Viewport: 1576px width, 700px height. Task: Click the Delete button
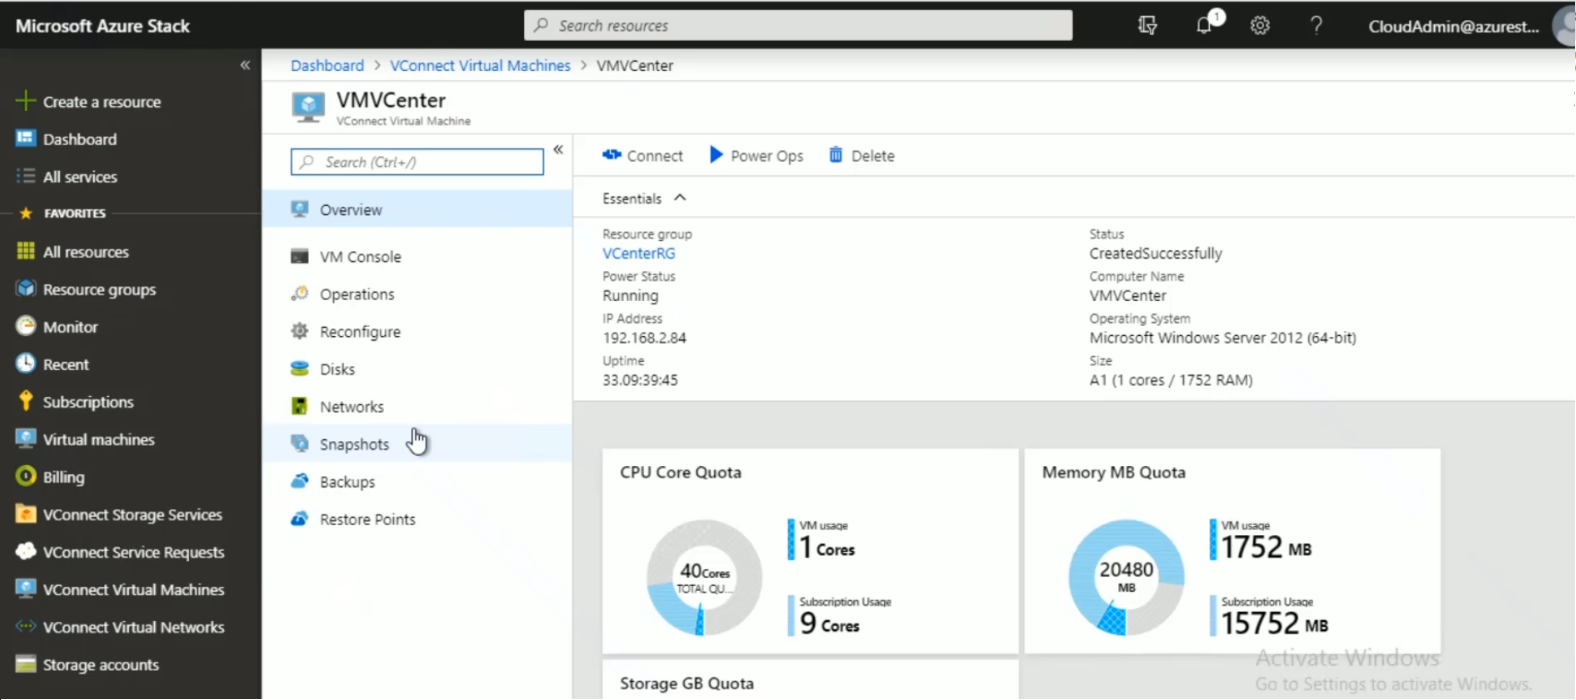coord(862,155)
